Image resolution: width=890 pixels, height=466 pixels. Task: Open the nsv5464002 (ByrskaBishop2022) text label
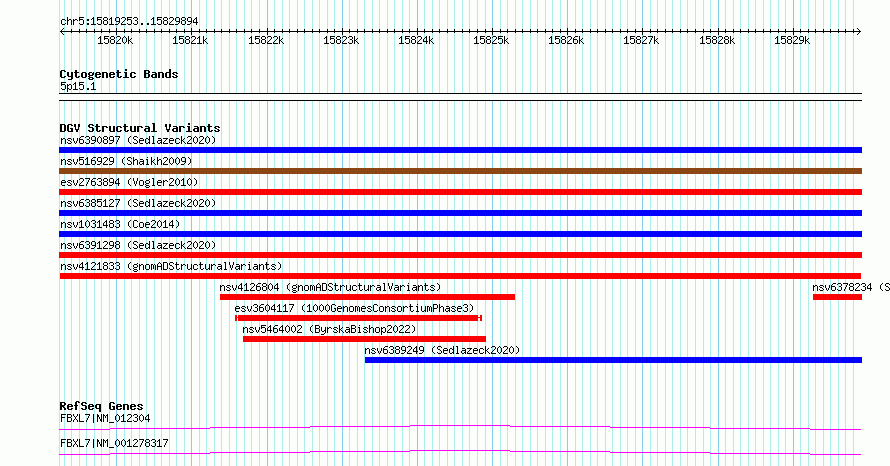click(x=329, y=329)
